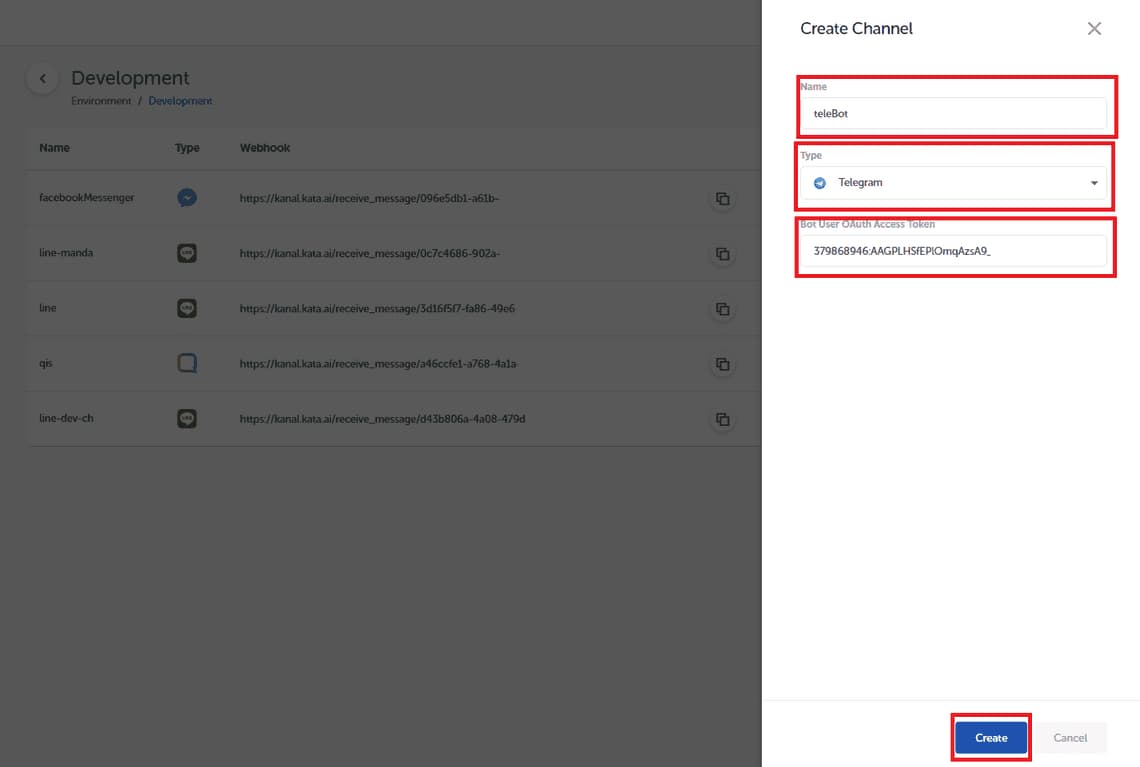Click the Cancel button
Image resolution: width=1140 pixels, height=767 pixels.
pos(1070,738)
